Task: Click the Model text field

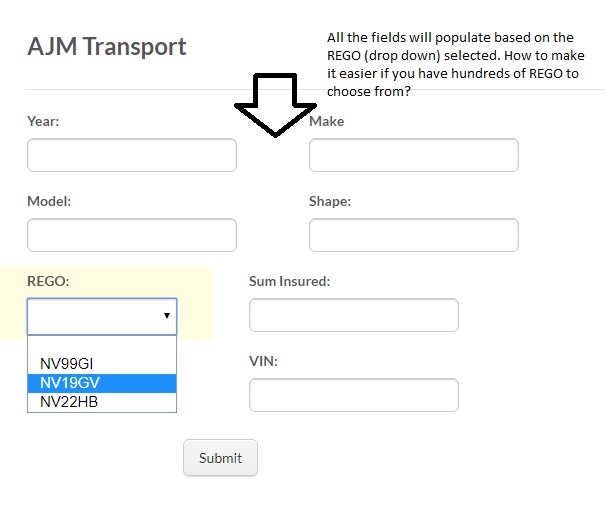Action: coord(132,235)
